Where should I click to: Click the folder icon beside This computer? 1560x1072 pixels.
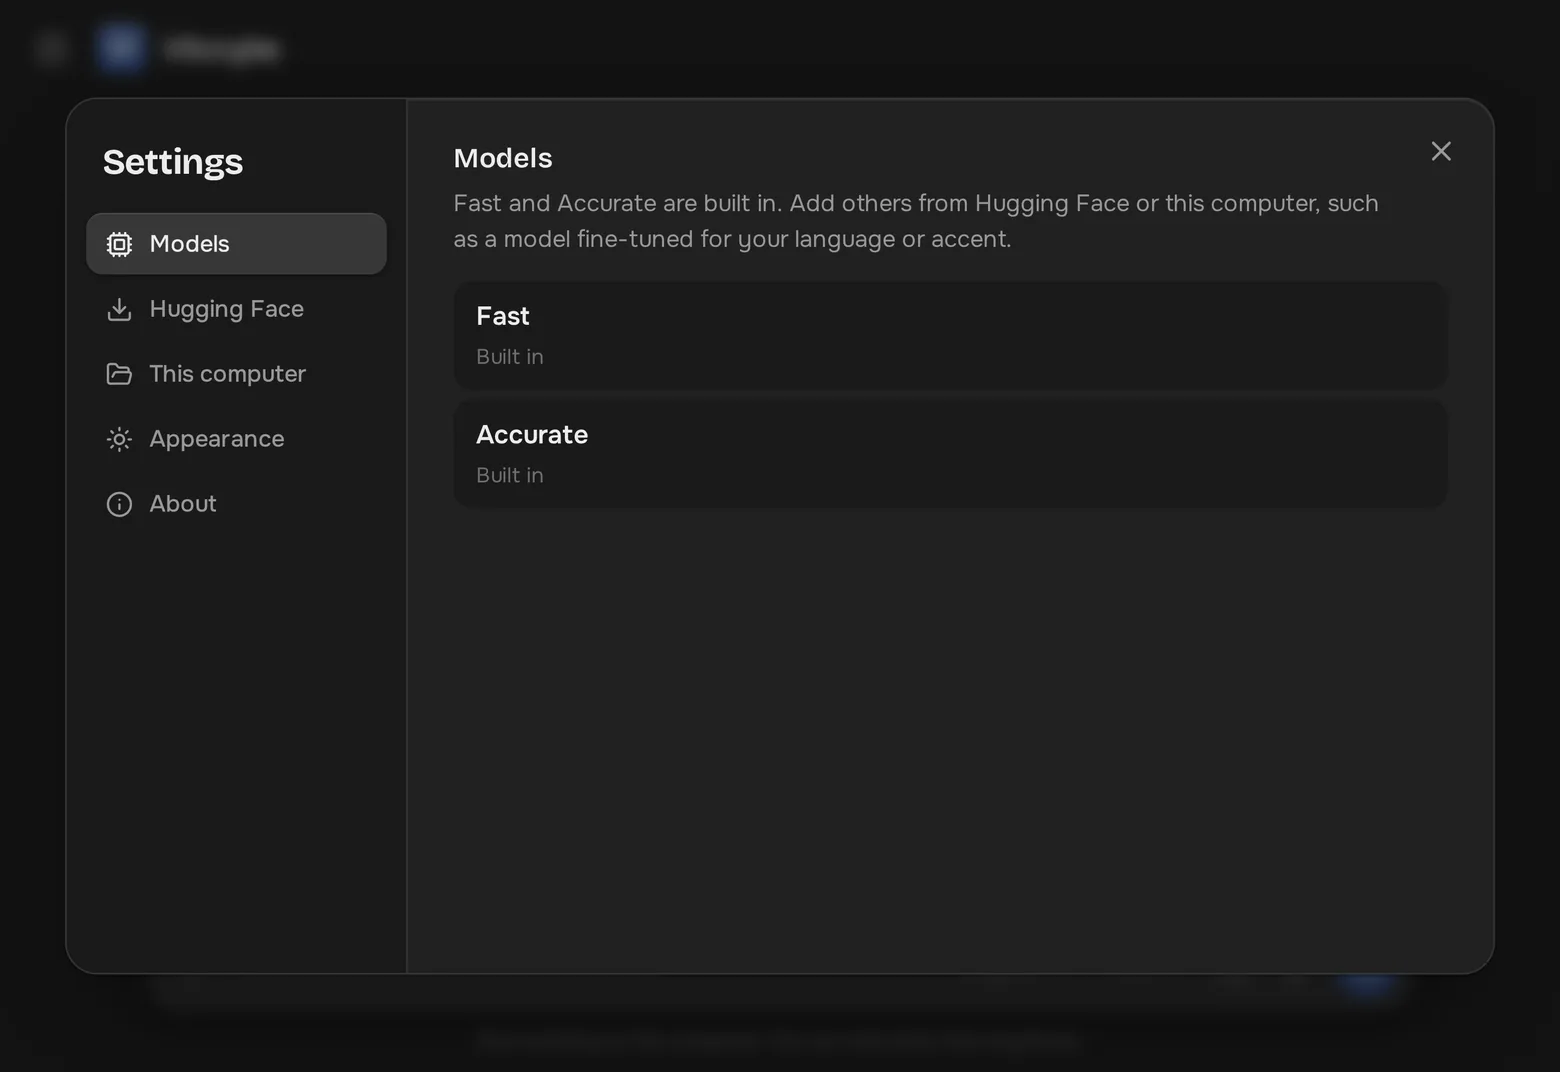tap(119, 374)
